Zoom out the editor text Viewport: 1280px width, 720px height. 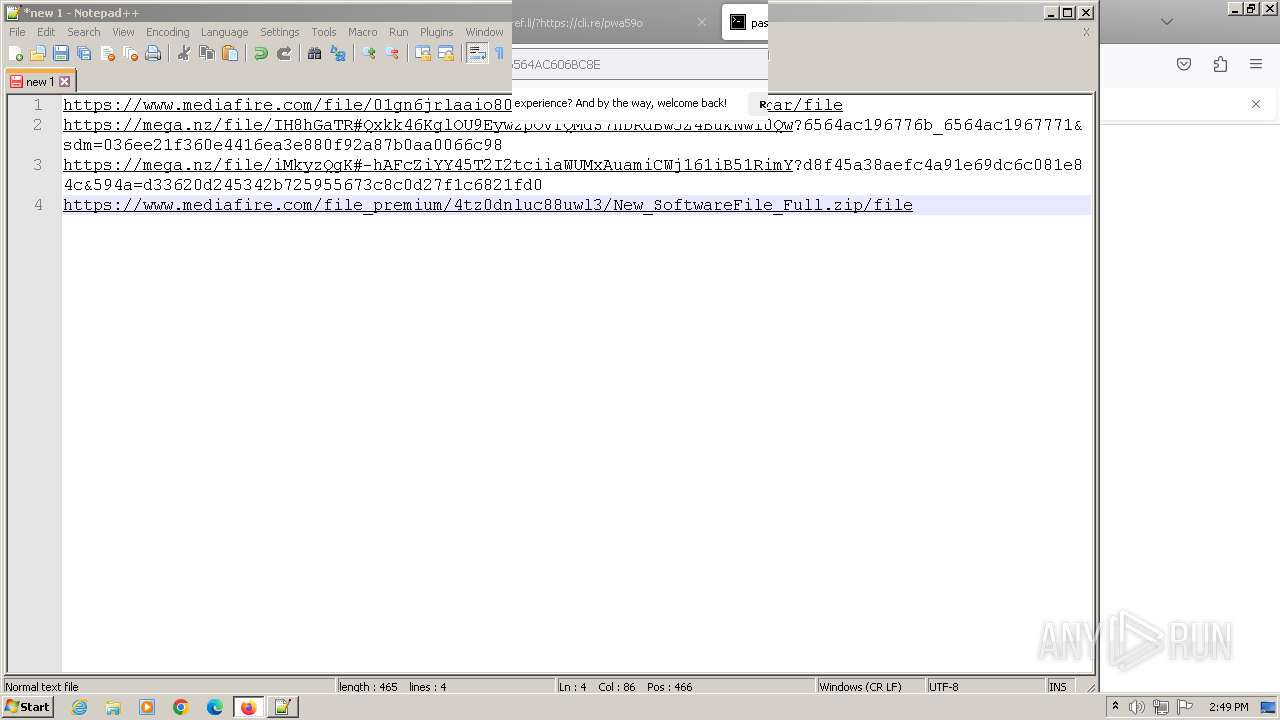(392, 54)
